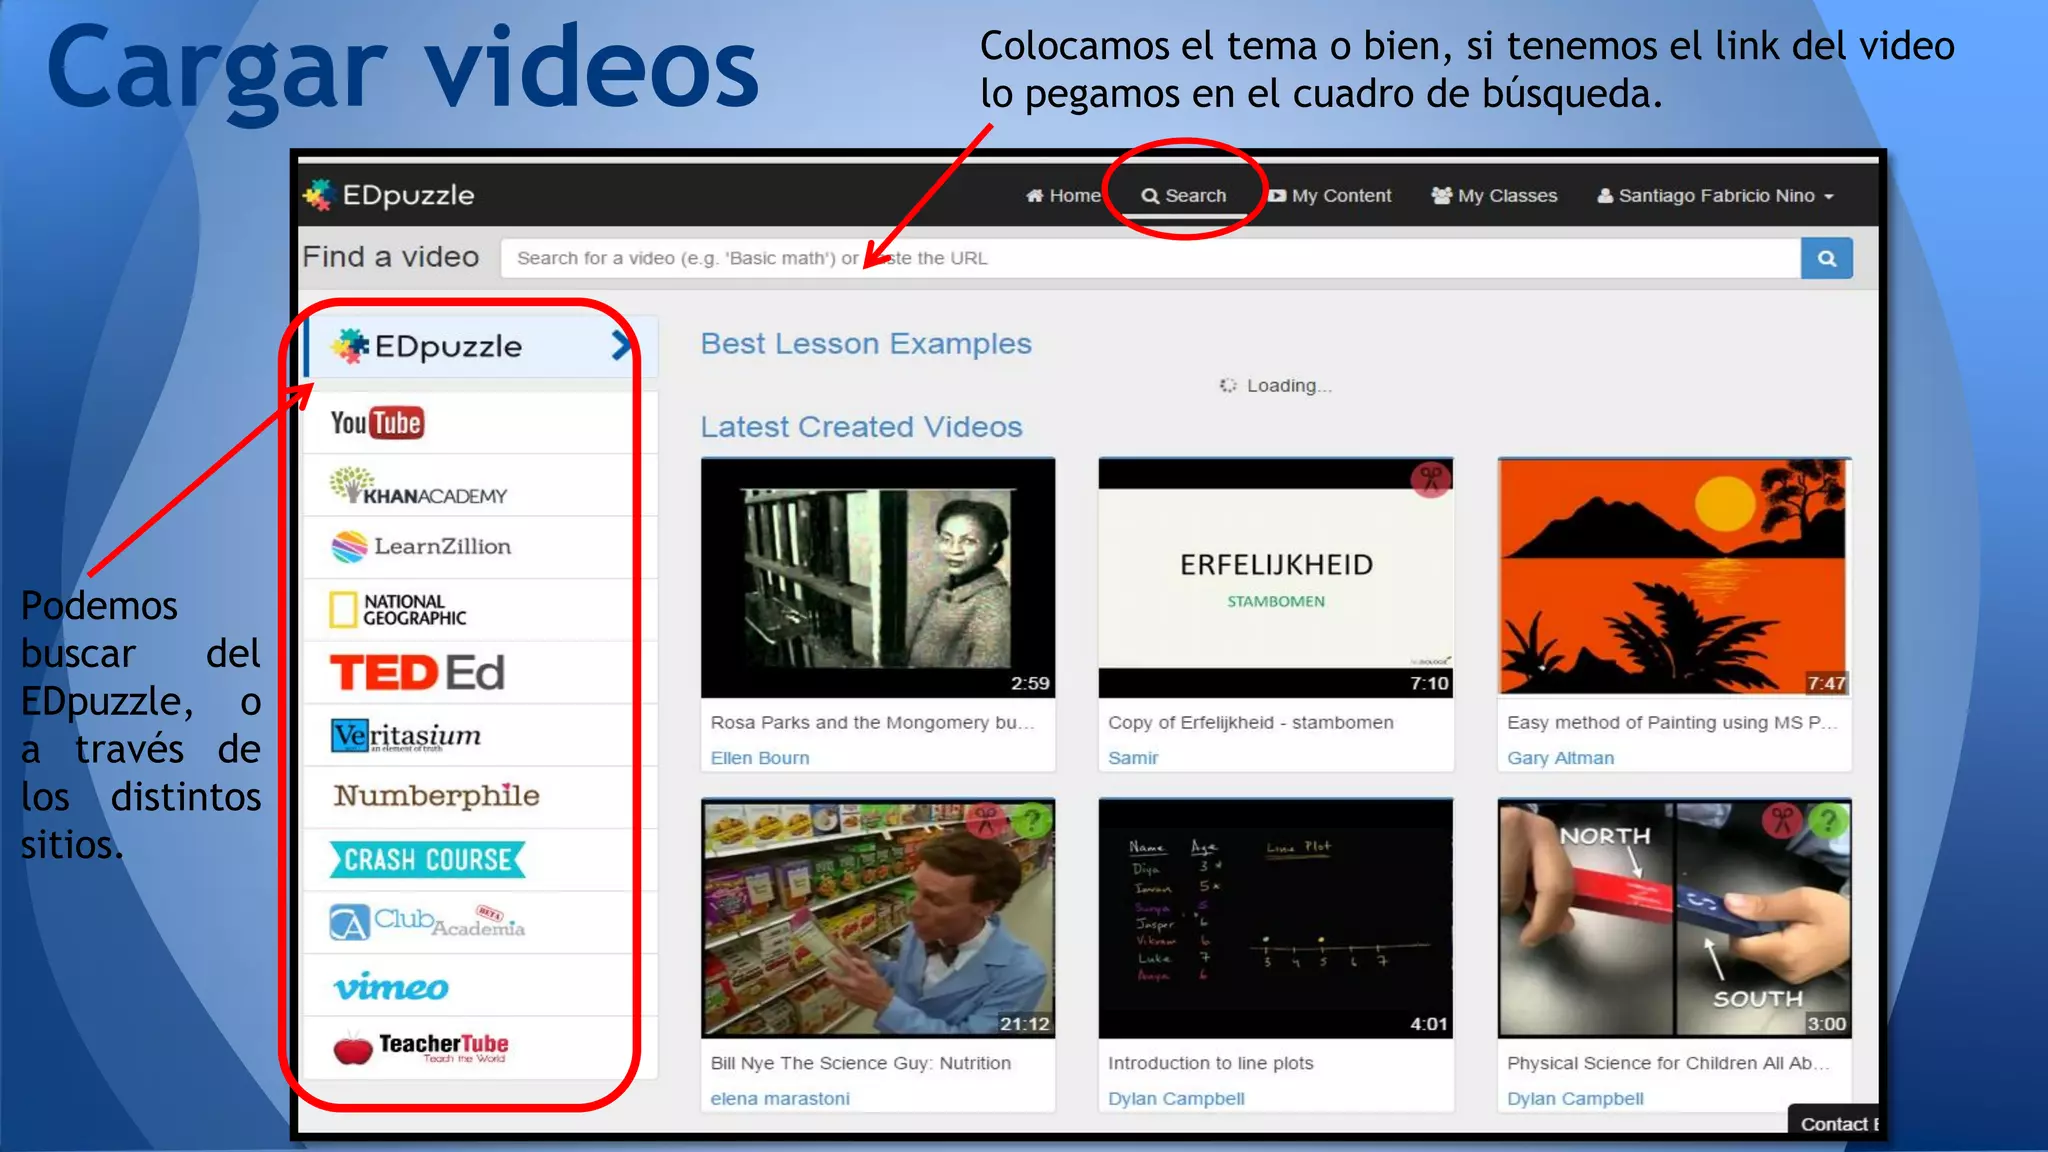Open author link elena marastoni
The image size is (2048, 1152).
(x=780, y=1098)
